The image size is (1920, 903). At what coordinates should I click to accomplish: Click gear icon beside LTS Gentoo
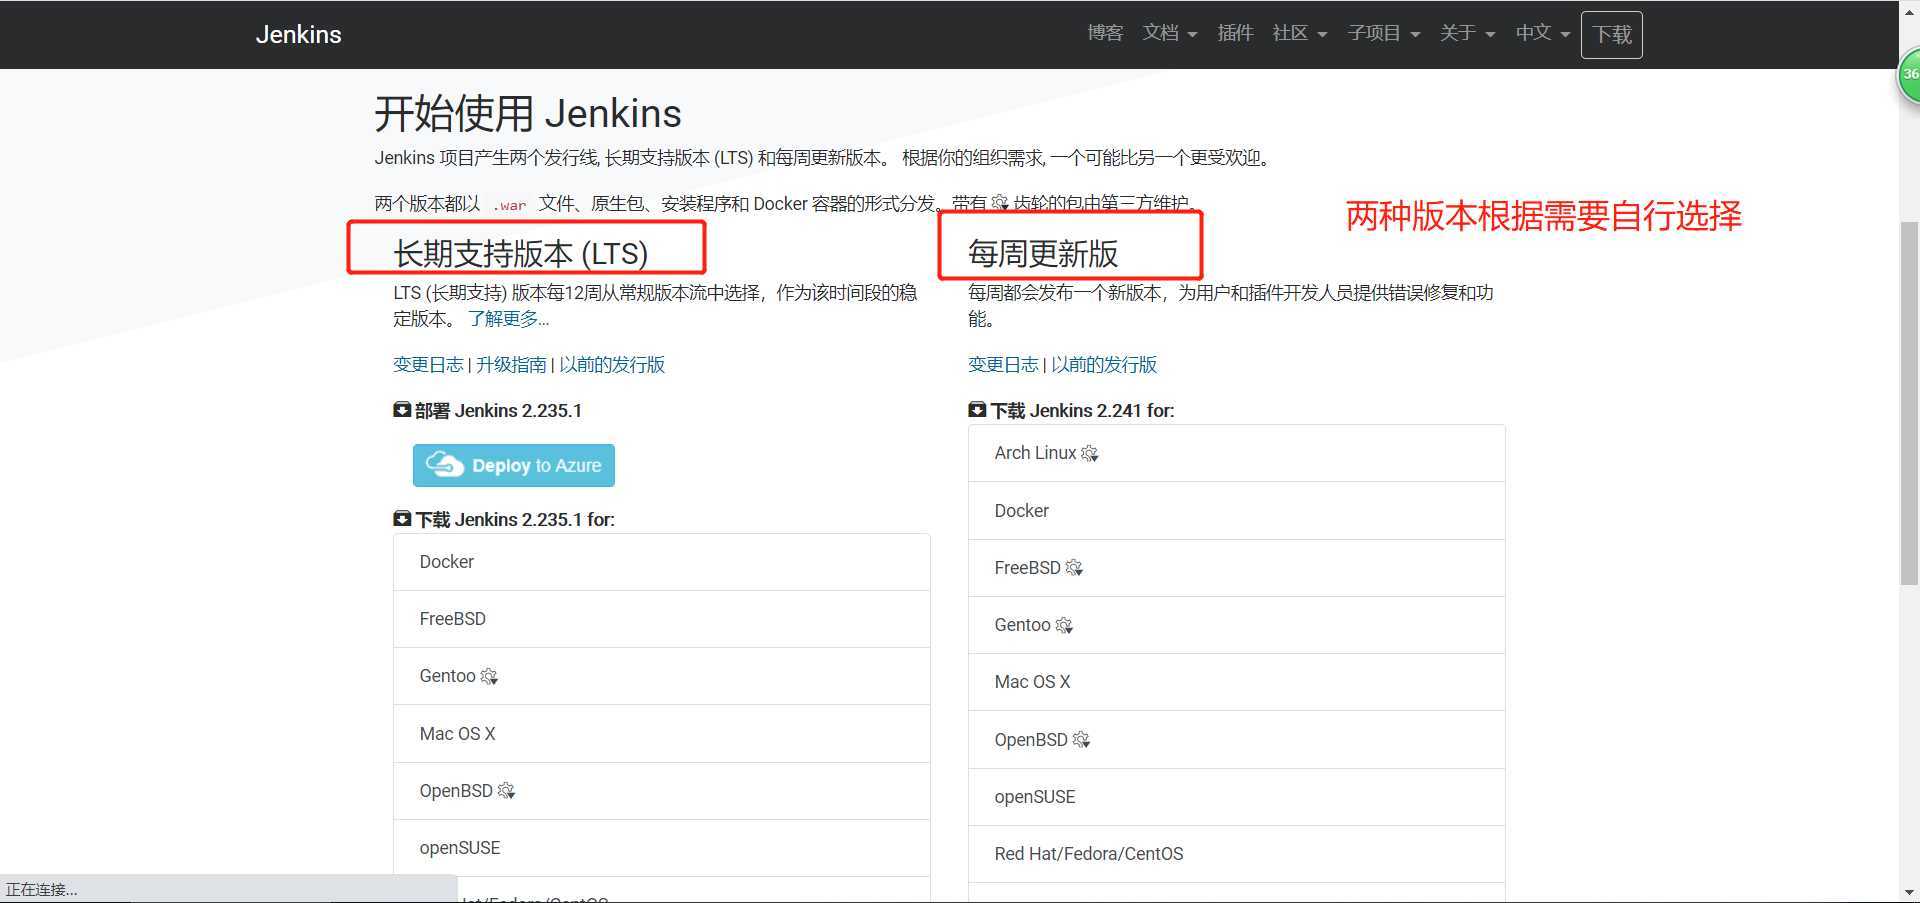click(489, 677)
